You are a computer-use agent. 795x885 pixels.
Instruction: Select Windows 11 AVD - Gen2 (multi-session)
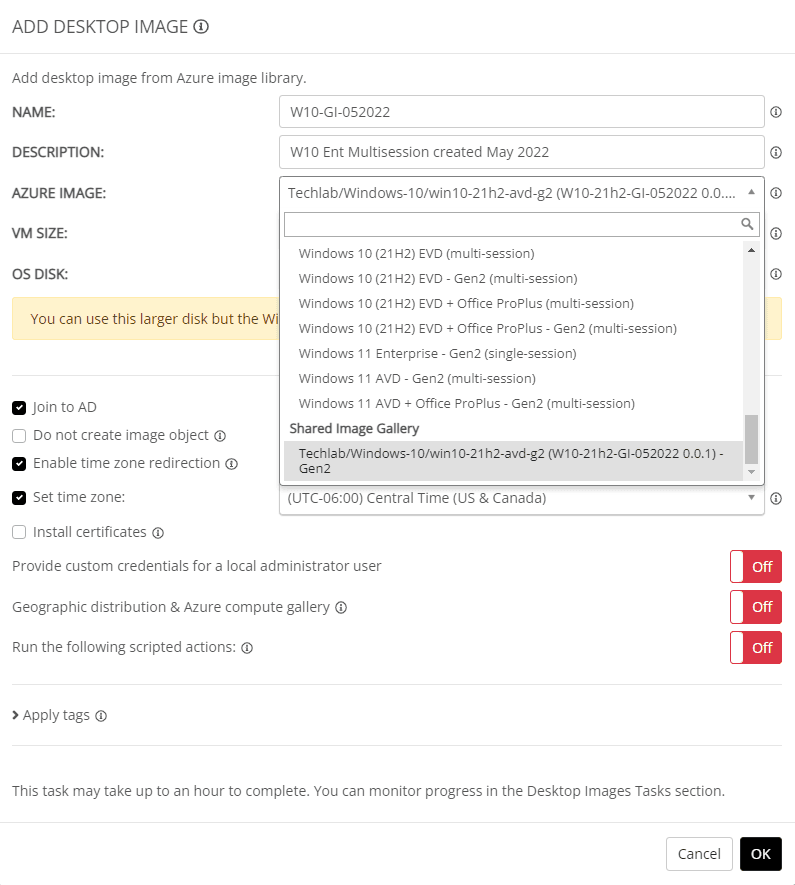pos(417,379)
